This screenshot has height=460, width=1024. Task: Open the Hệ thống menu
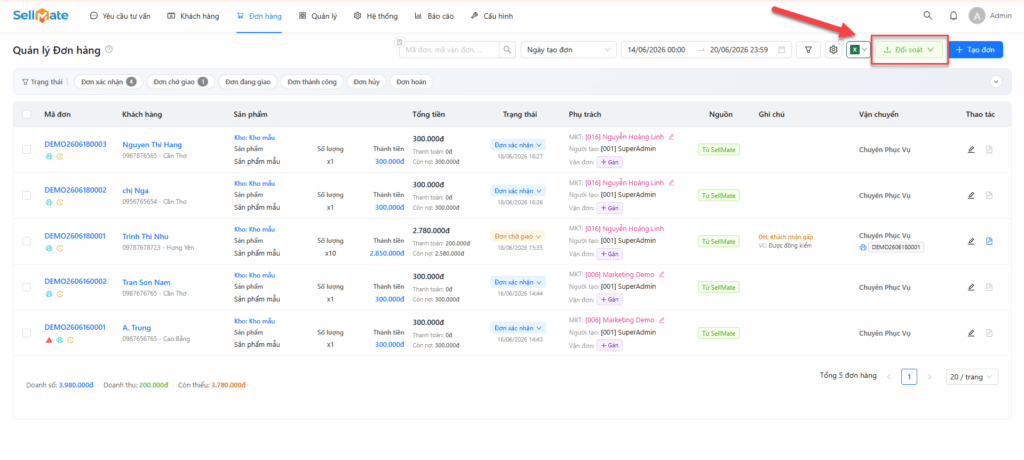point(376,16)
